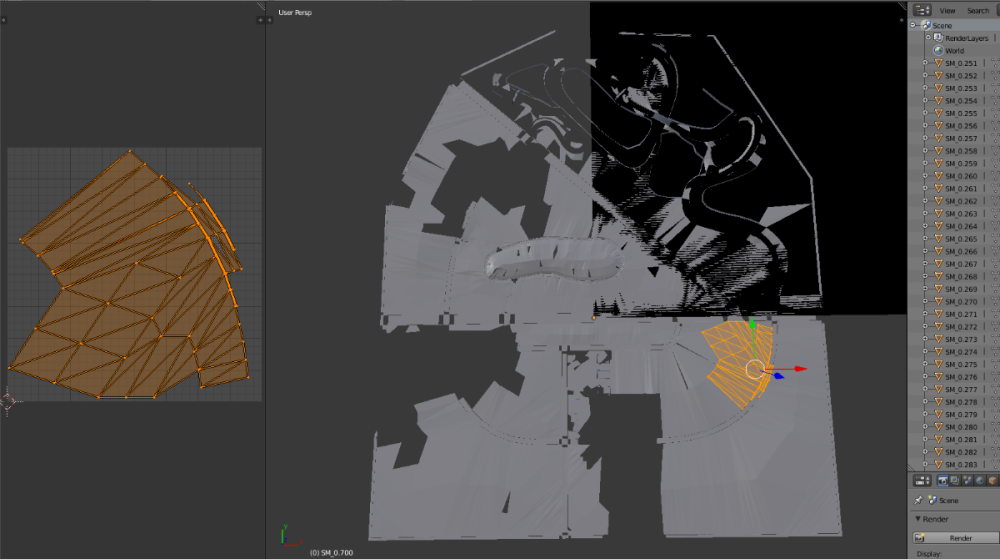This screenshot has height=559, width=1000.
Task: Select SM_0.258 in the Outliner
Action: click(x=961, y=151)
